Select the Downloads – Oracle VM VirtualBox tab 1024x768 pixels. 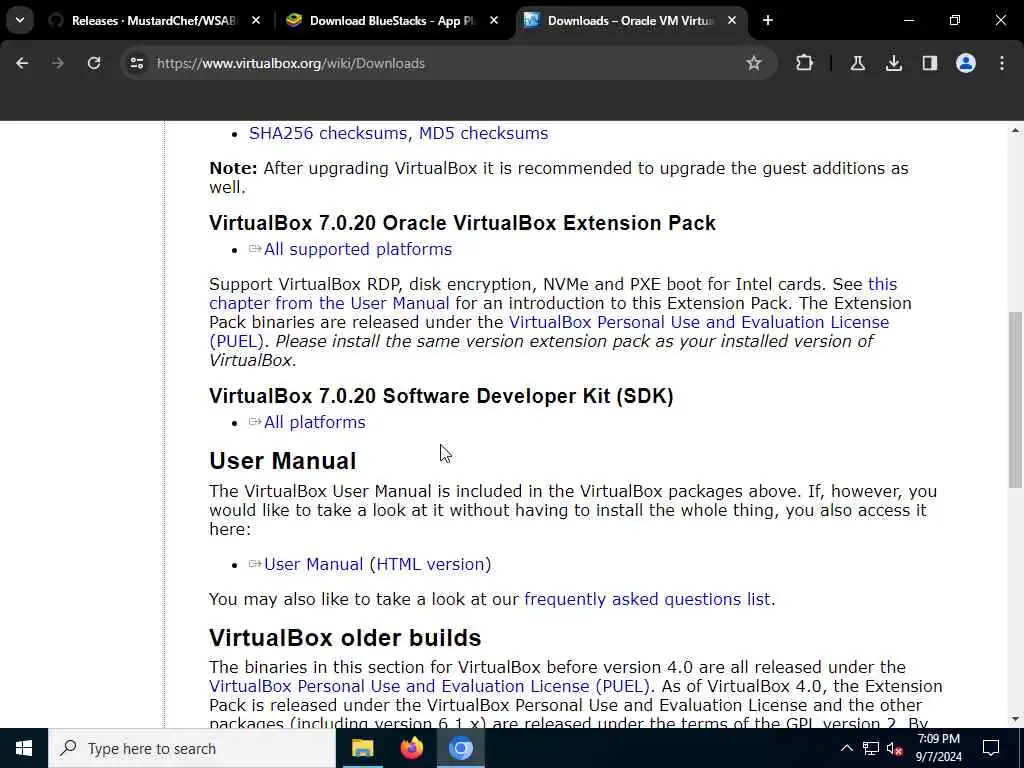630,21
